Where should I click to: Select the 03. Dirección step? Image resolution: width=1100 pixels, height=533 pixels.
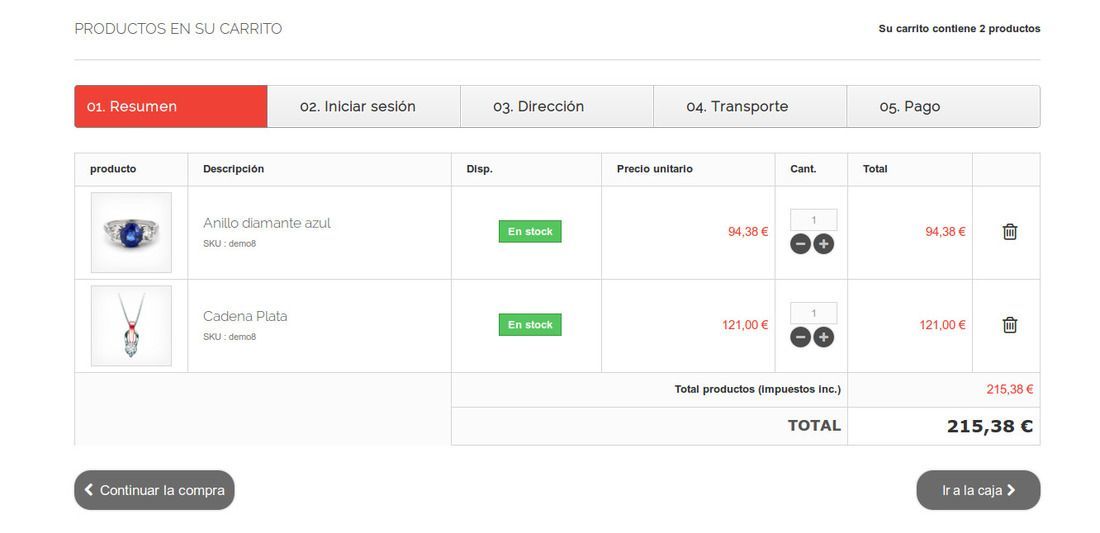click(x=557, y=107)
